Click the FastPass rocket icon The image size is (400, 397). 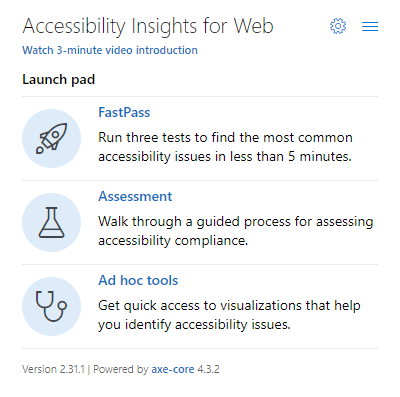pyautogui.click(x=52, y=138)
